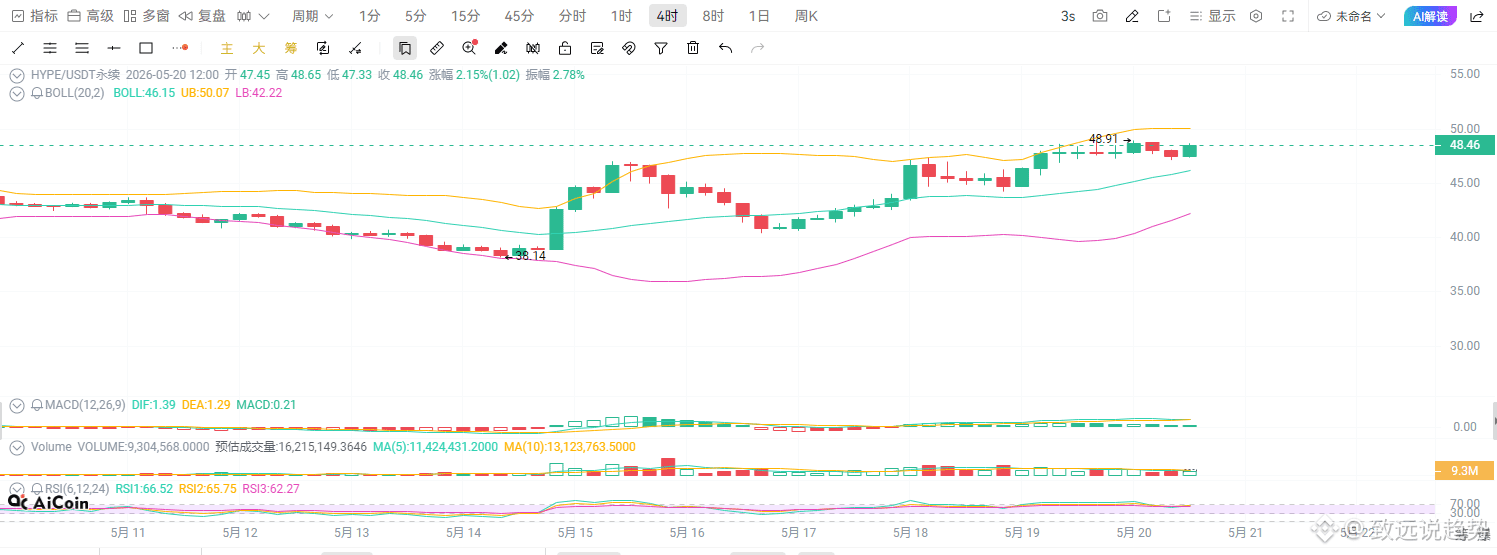The image size is (1497, 555).
Task: Click the 筹 chip distribution icon
Action: tap(291, 48)
